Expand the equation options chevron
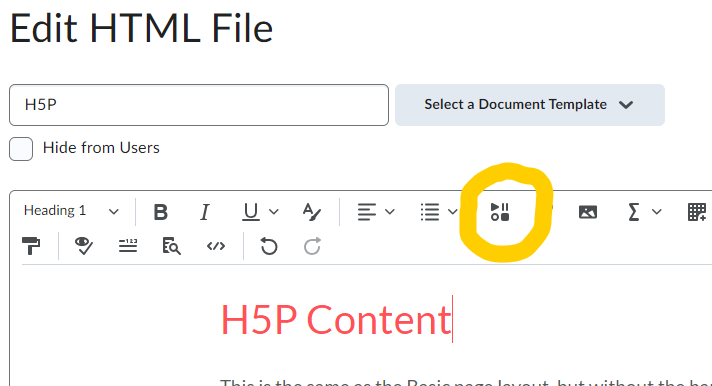The width and height of the screenshot is (712, 386). (657, 212)
